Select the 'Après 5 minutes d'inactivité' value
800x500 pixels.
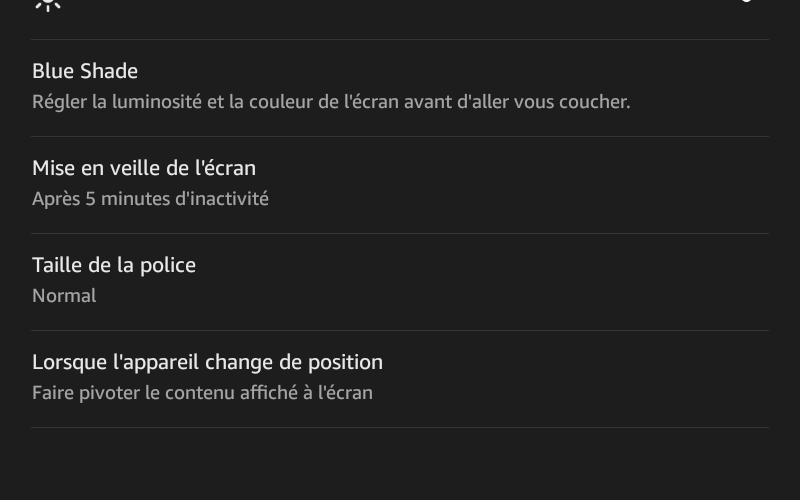click(151, 199)
